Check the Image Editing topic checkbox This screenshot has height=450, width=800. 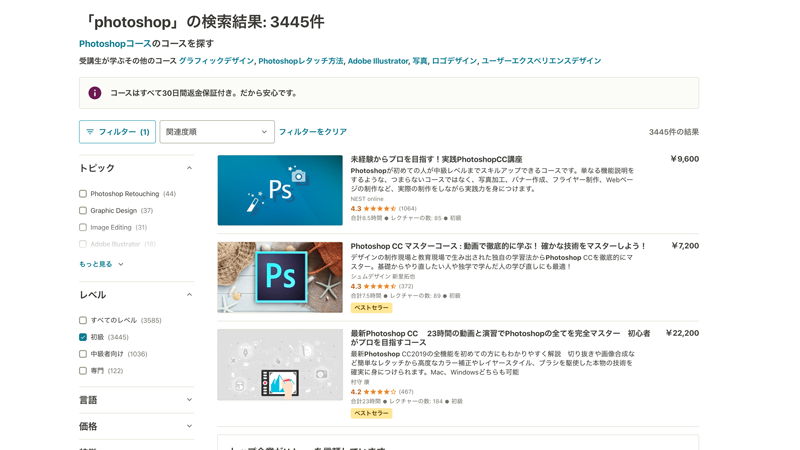83,228
